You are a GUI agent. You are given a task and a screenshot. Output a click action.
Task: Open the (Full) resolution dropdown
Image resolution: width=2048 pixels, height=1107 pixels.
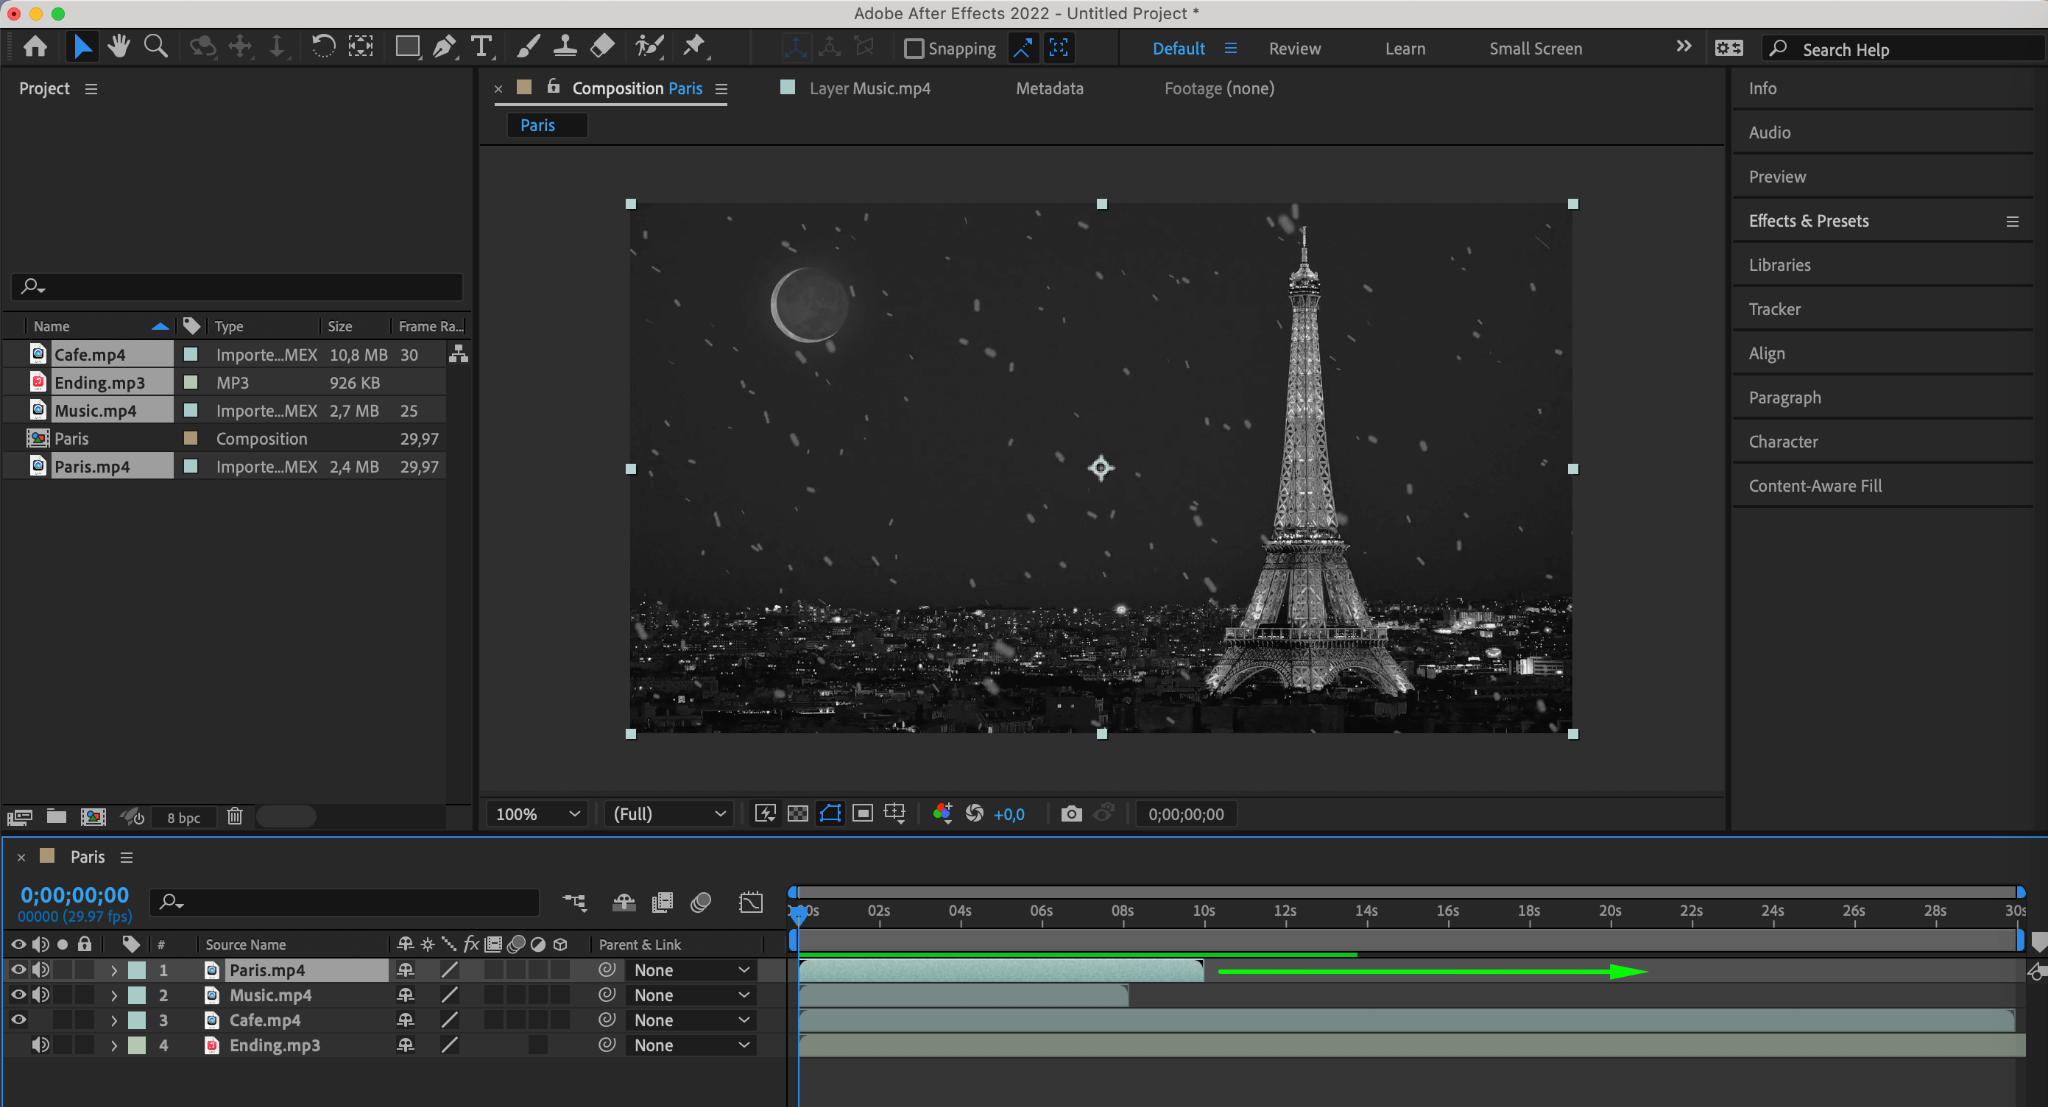[x=669, y=814]
